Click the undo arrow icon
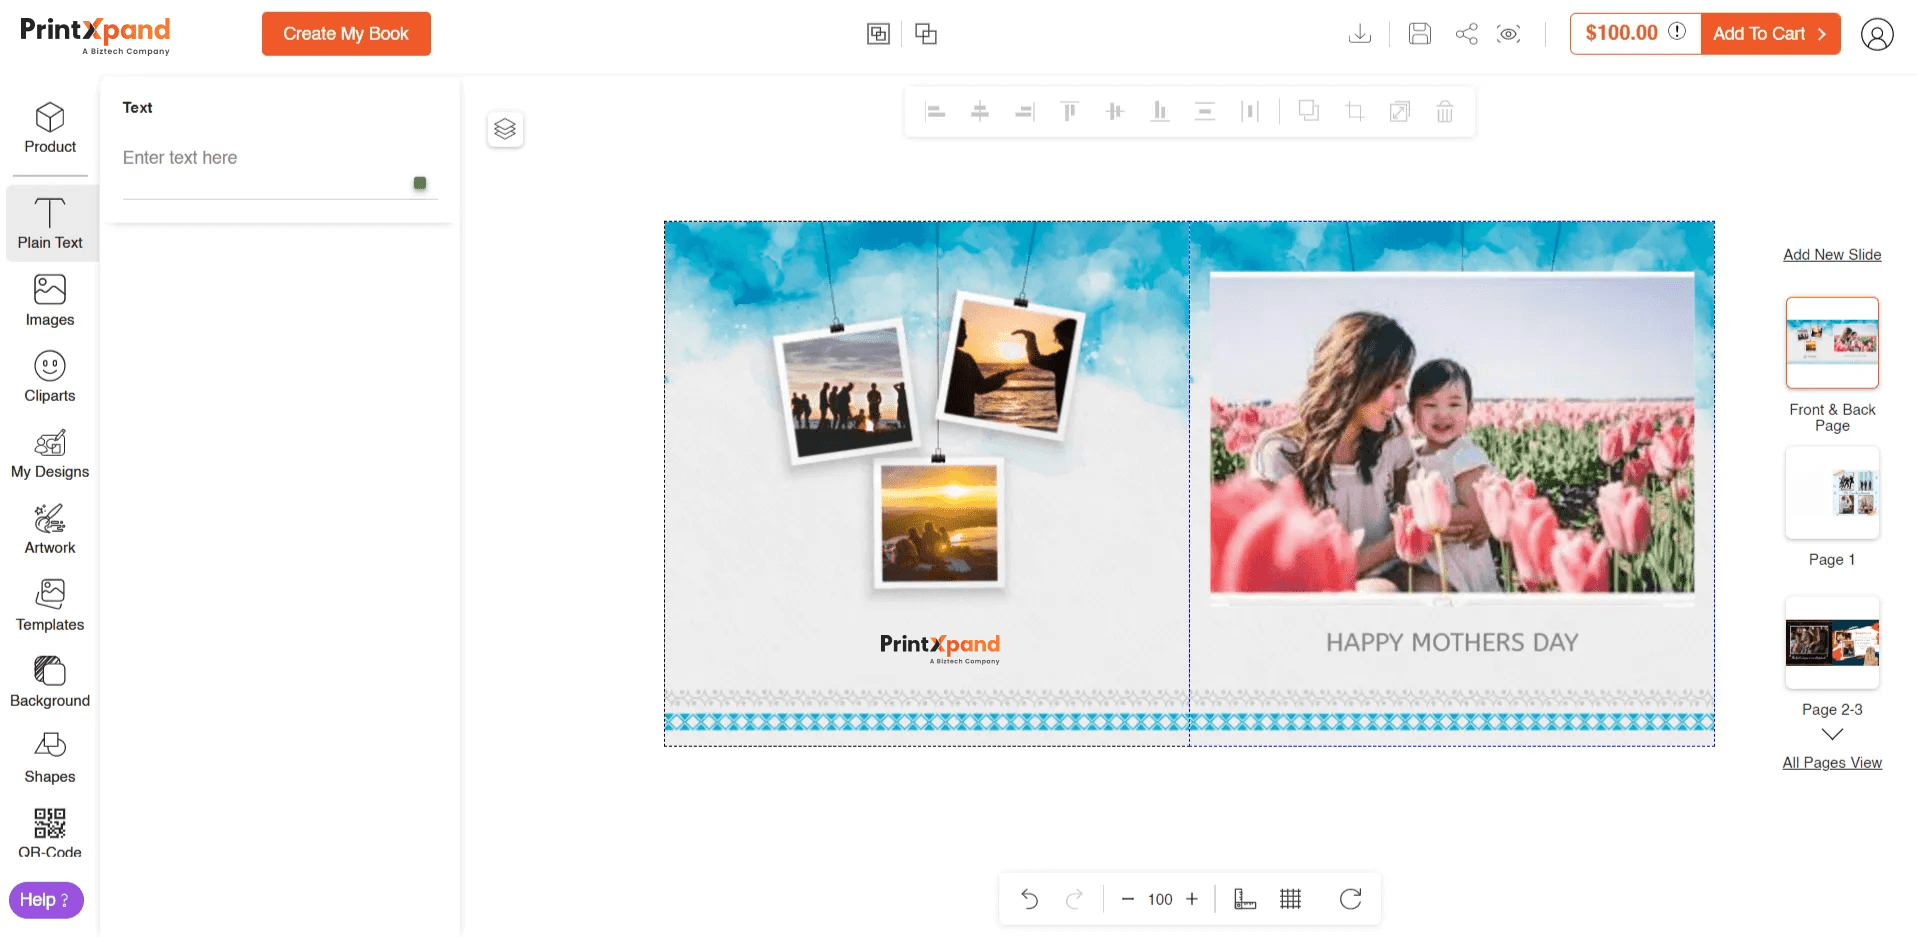The image size is (1917, 937). point(1029,899)
